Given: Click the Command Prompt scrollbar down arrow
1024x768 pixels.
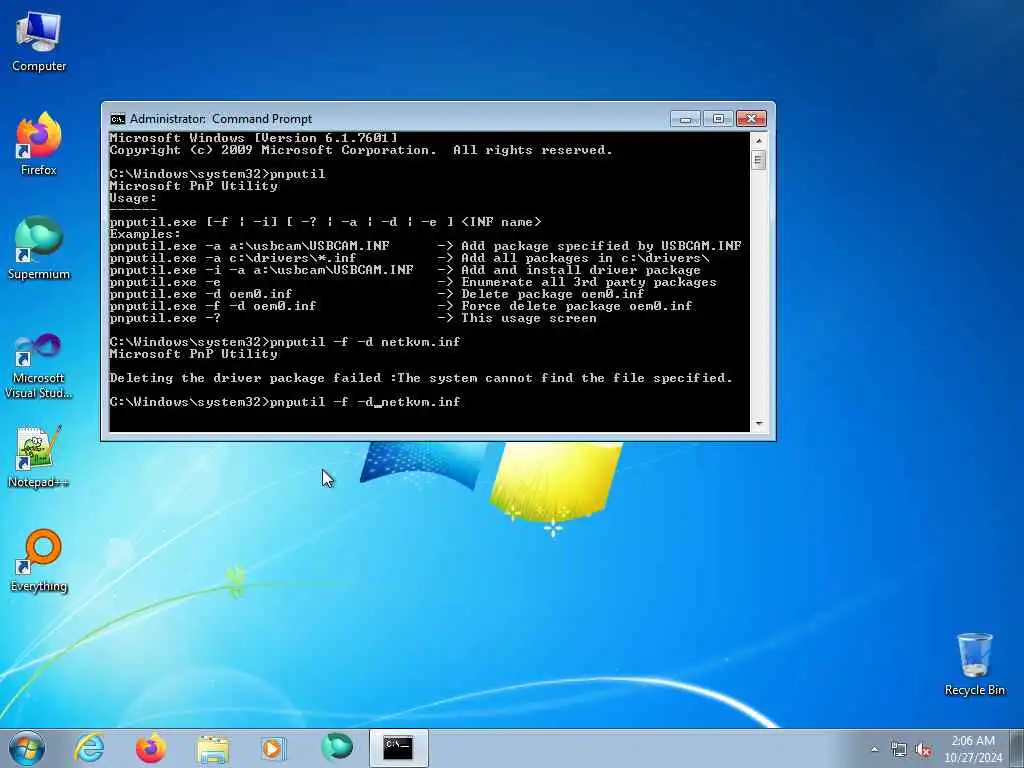Looking at the screenshot, I should click(x=758, y=424).
